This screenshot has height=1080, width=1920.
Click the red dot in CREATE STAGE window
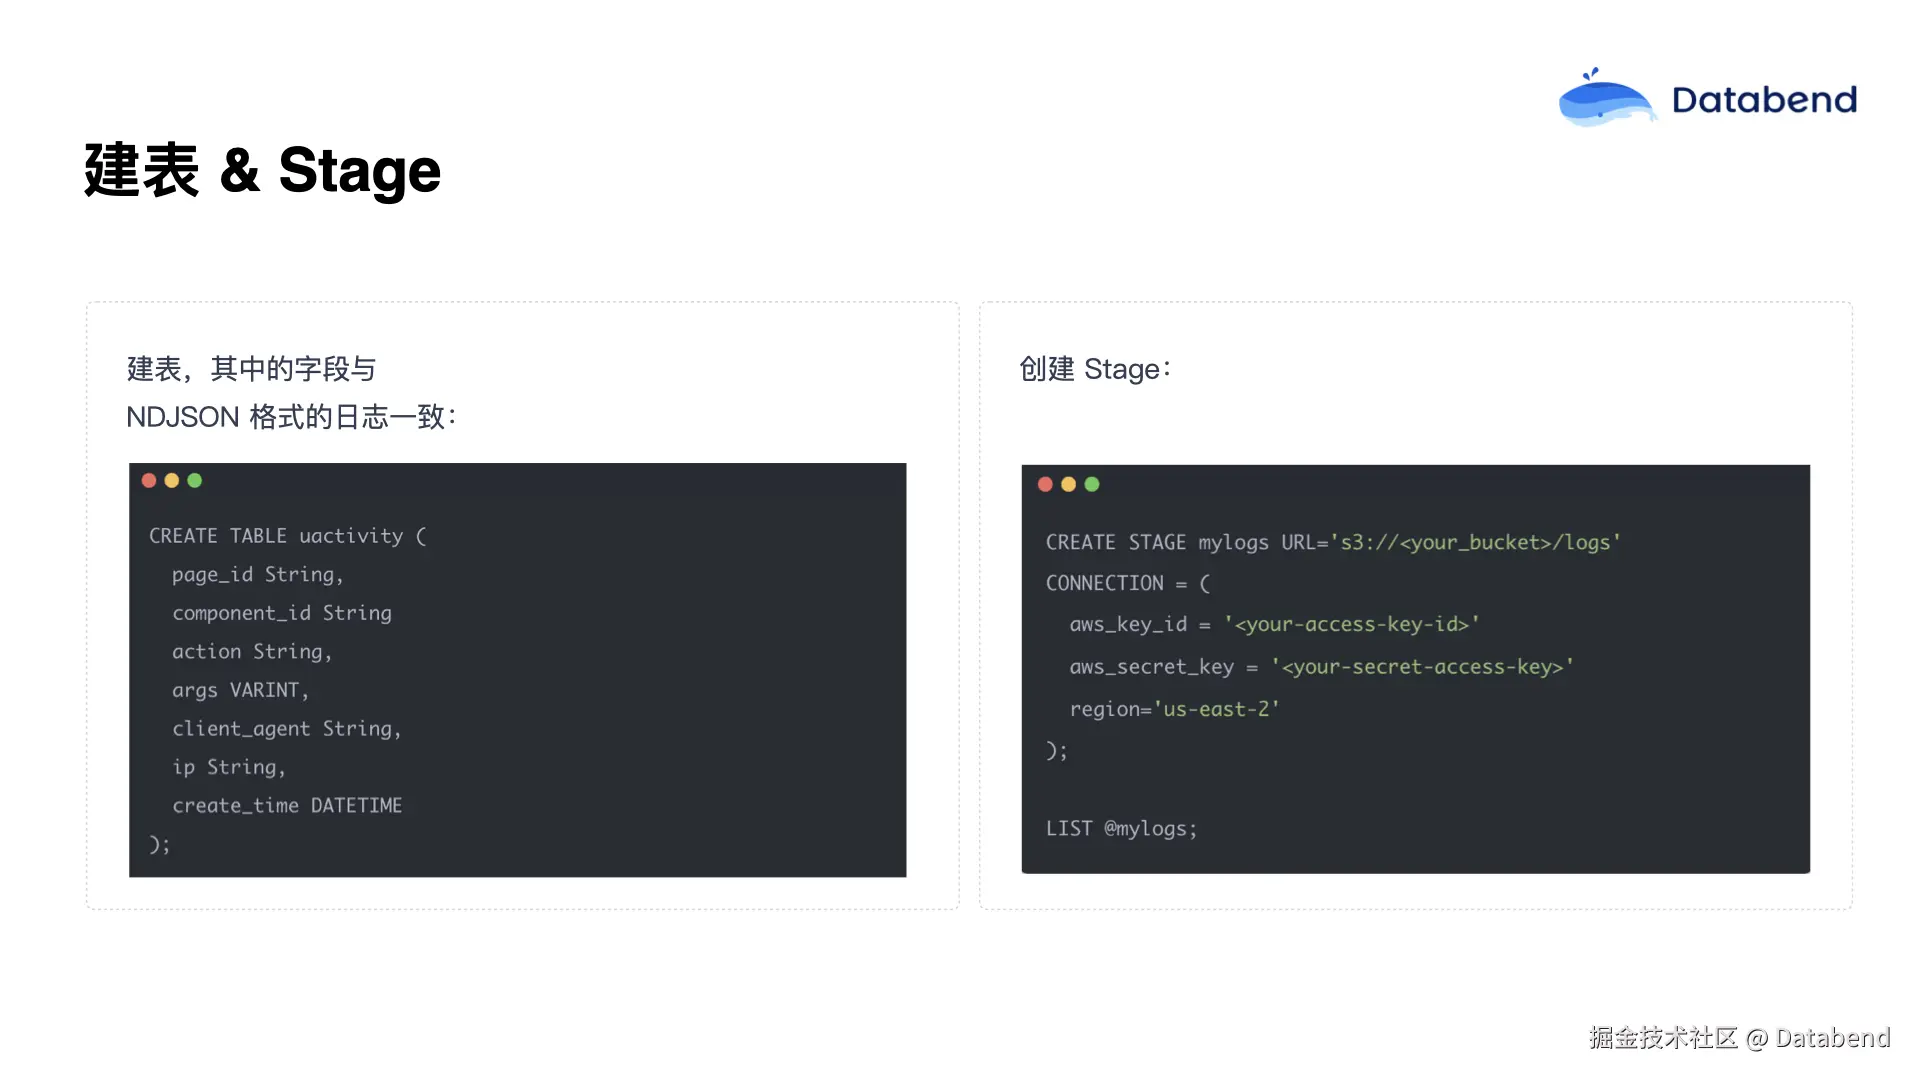click(1045, 485)
